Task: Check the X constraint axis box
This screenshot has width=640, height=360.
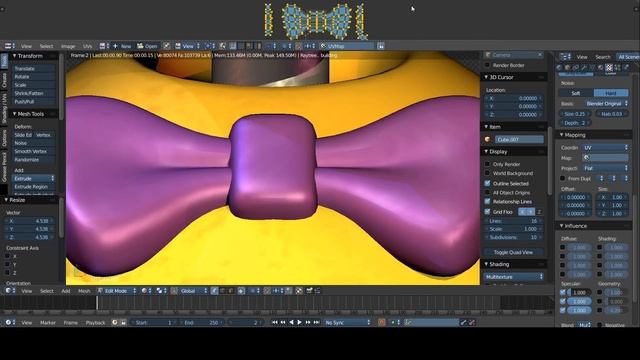Action: click(7, 256)
